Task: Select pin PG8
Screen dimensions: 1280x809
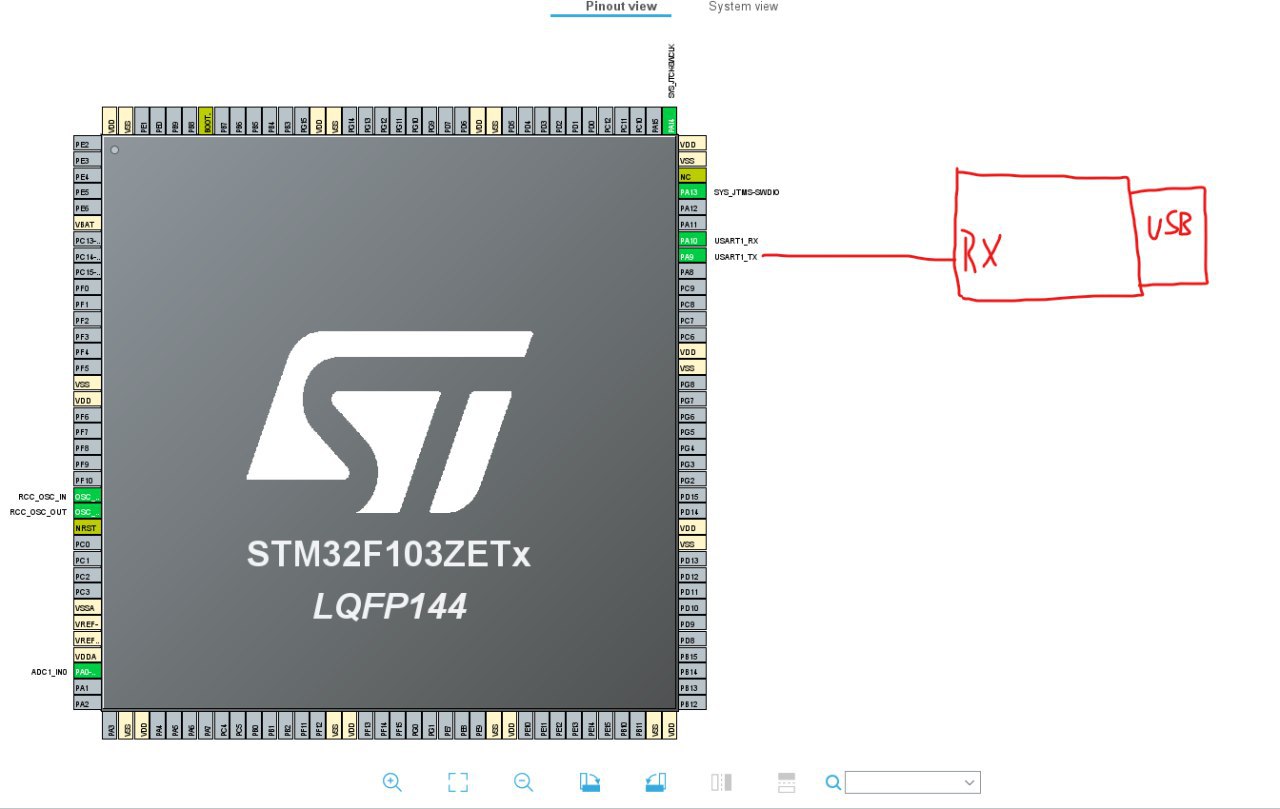Action: coord(692,384)
